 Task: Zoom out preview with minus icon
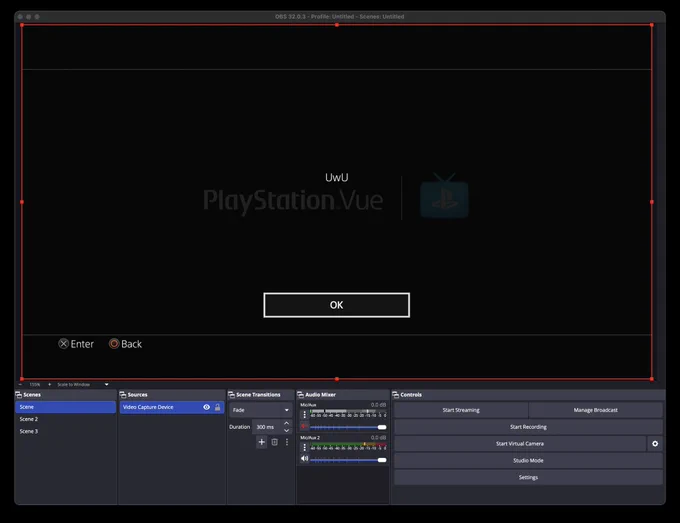20,384
